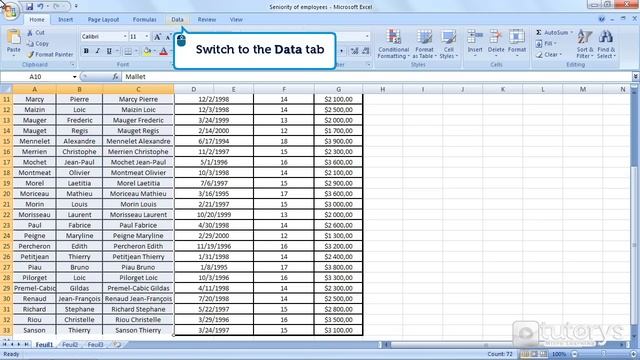This screenshot has height=360, width=640.
Task: Open Find & Select menu
Action: [x=606, y=44]
